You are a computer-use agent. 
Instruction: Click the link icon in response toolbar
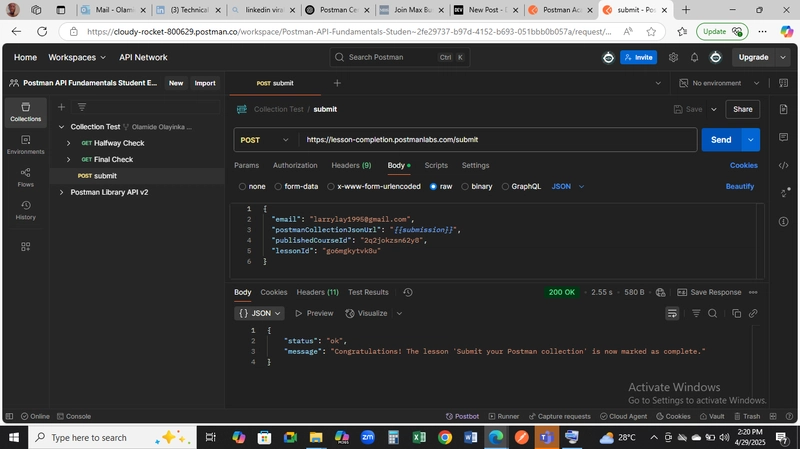[753, 313]
